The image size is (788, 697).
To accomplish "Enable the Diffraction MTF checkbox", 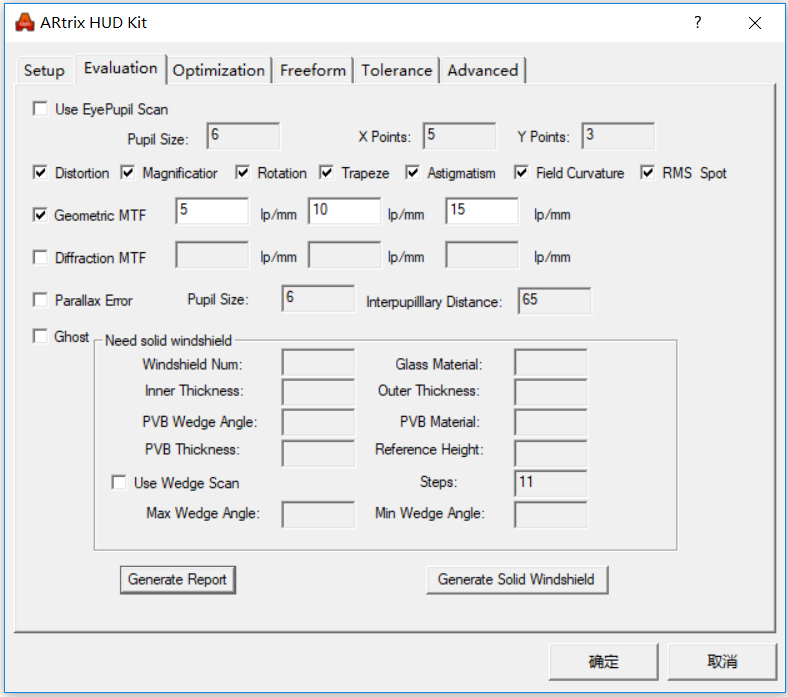I will pyautogui.click(x=40, y=257).
